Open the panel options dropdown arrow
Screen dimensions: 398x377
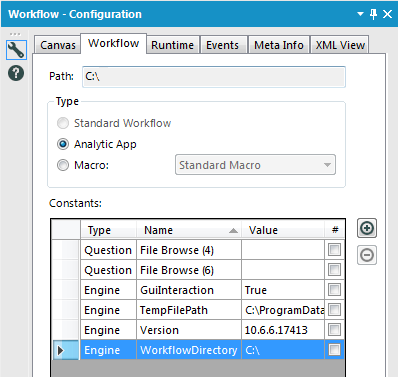360,14
